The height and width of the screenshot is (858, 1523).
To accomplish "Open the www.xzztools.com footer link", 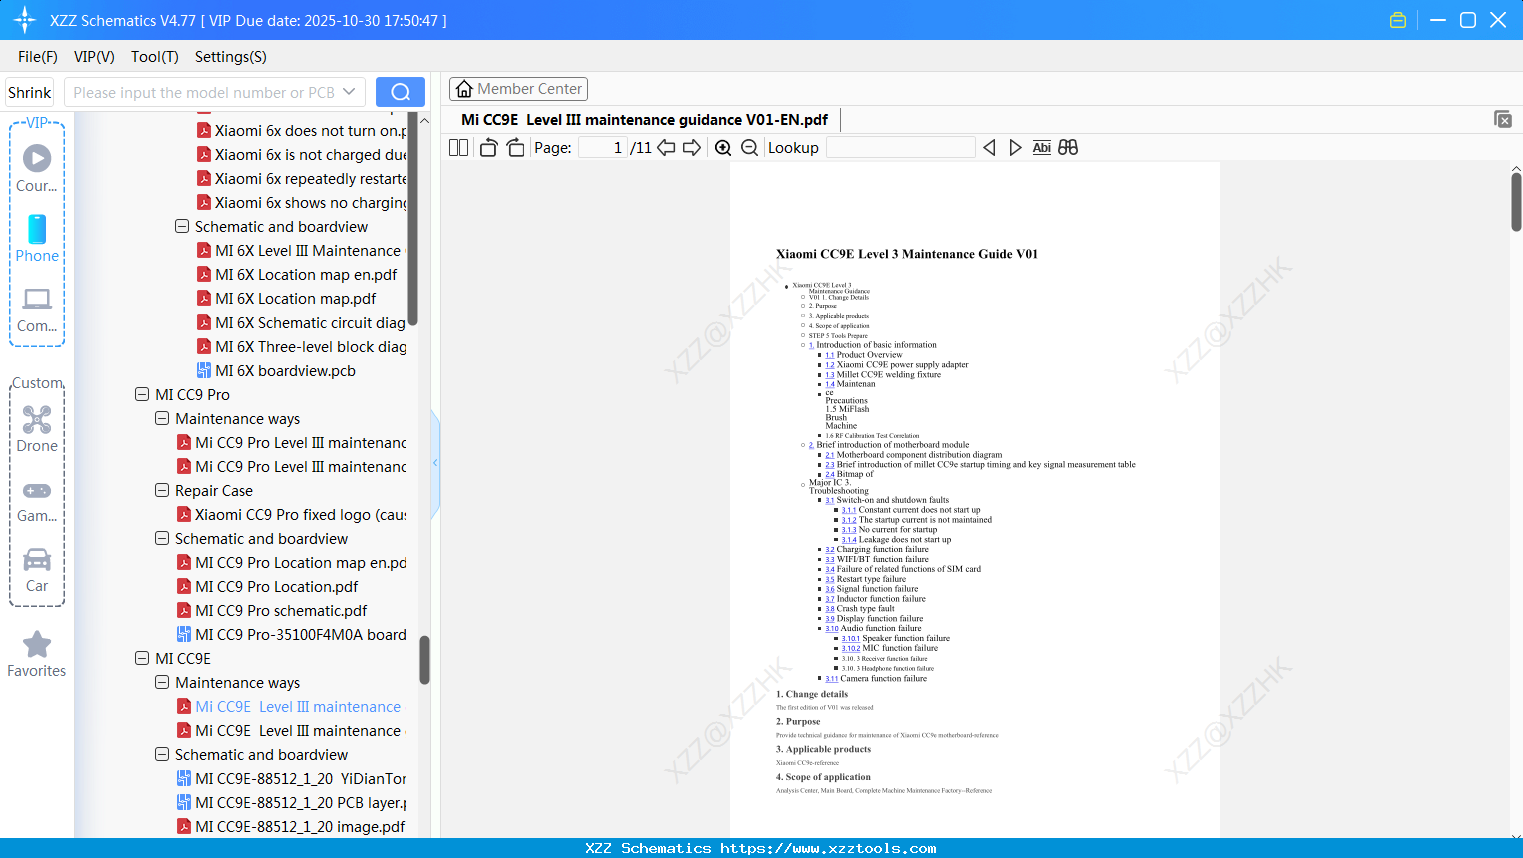I will click(829, 848).
